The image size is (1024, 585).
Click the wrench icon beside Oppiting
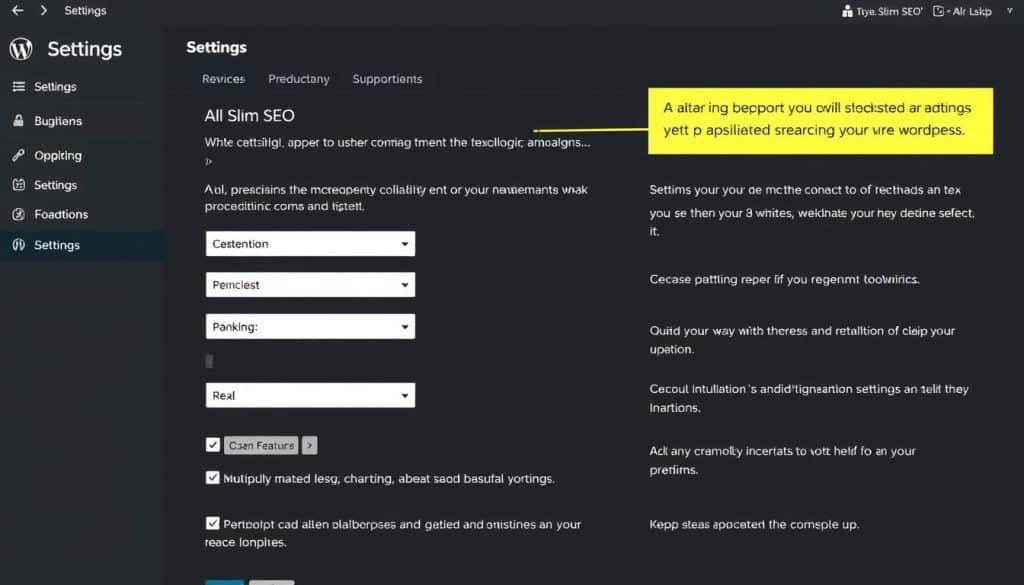(x=18, y=155)
